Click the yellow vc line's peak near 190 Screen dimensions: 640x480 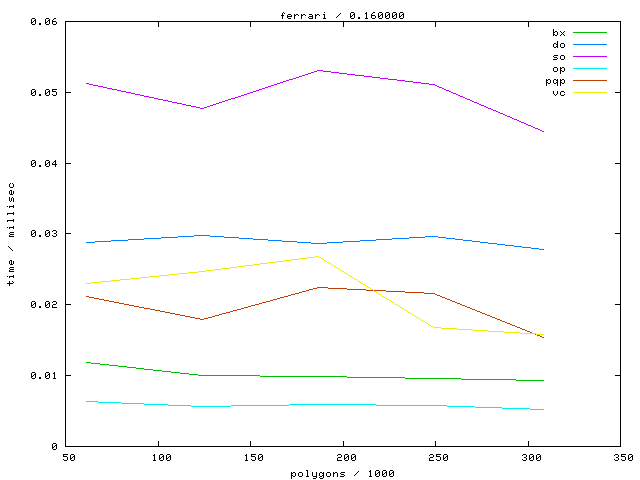pyautogui.click(x=318, y=256)
